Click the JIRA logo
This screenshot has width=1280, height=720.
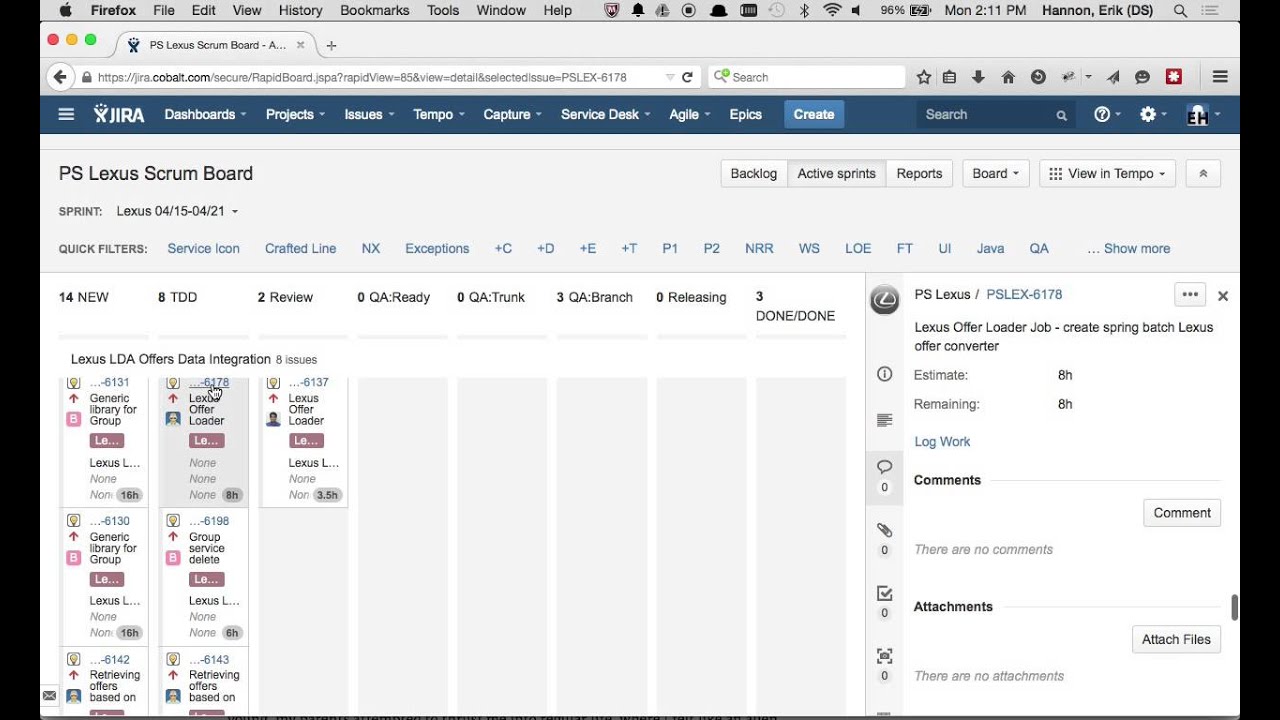tap(119, 114)
